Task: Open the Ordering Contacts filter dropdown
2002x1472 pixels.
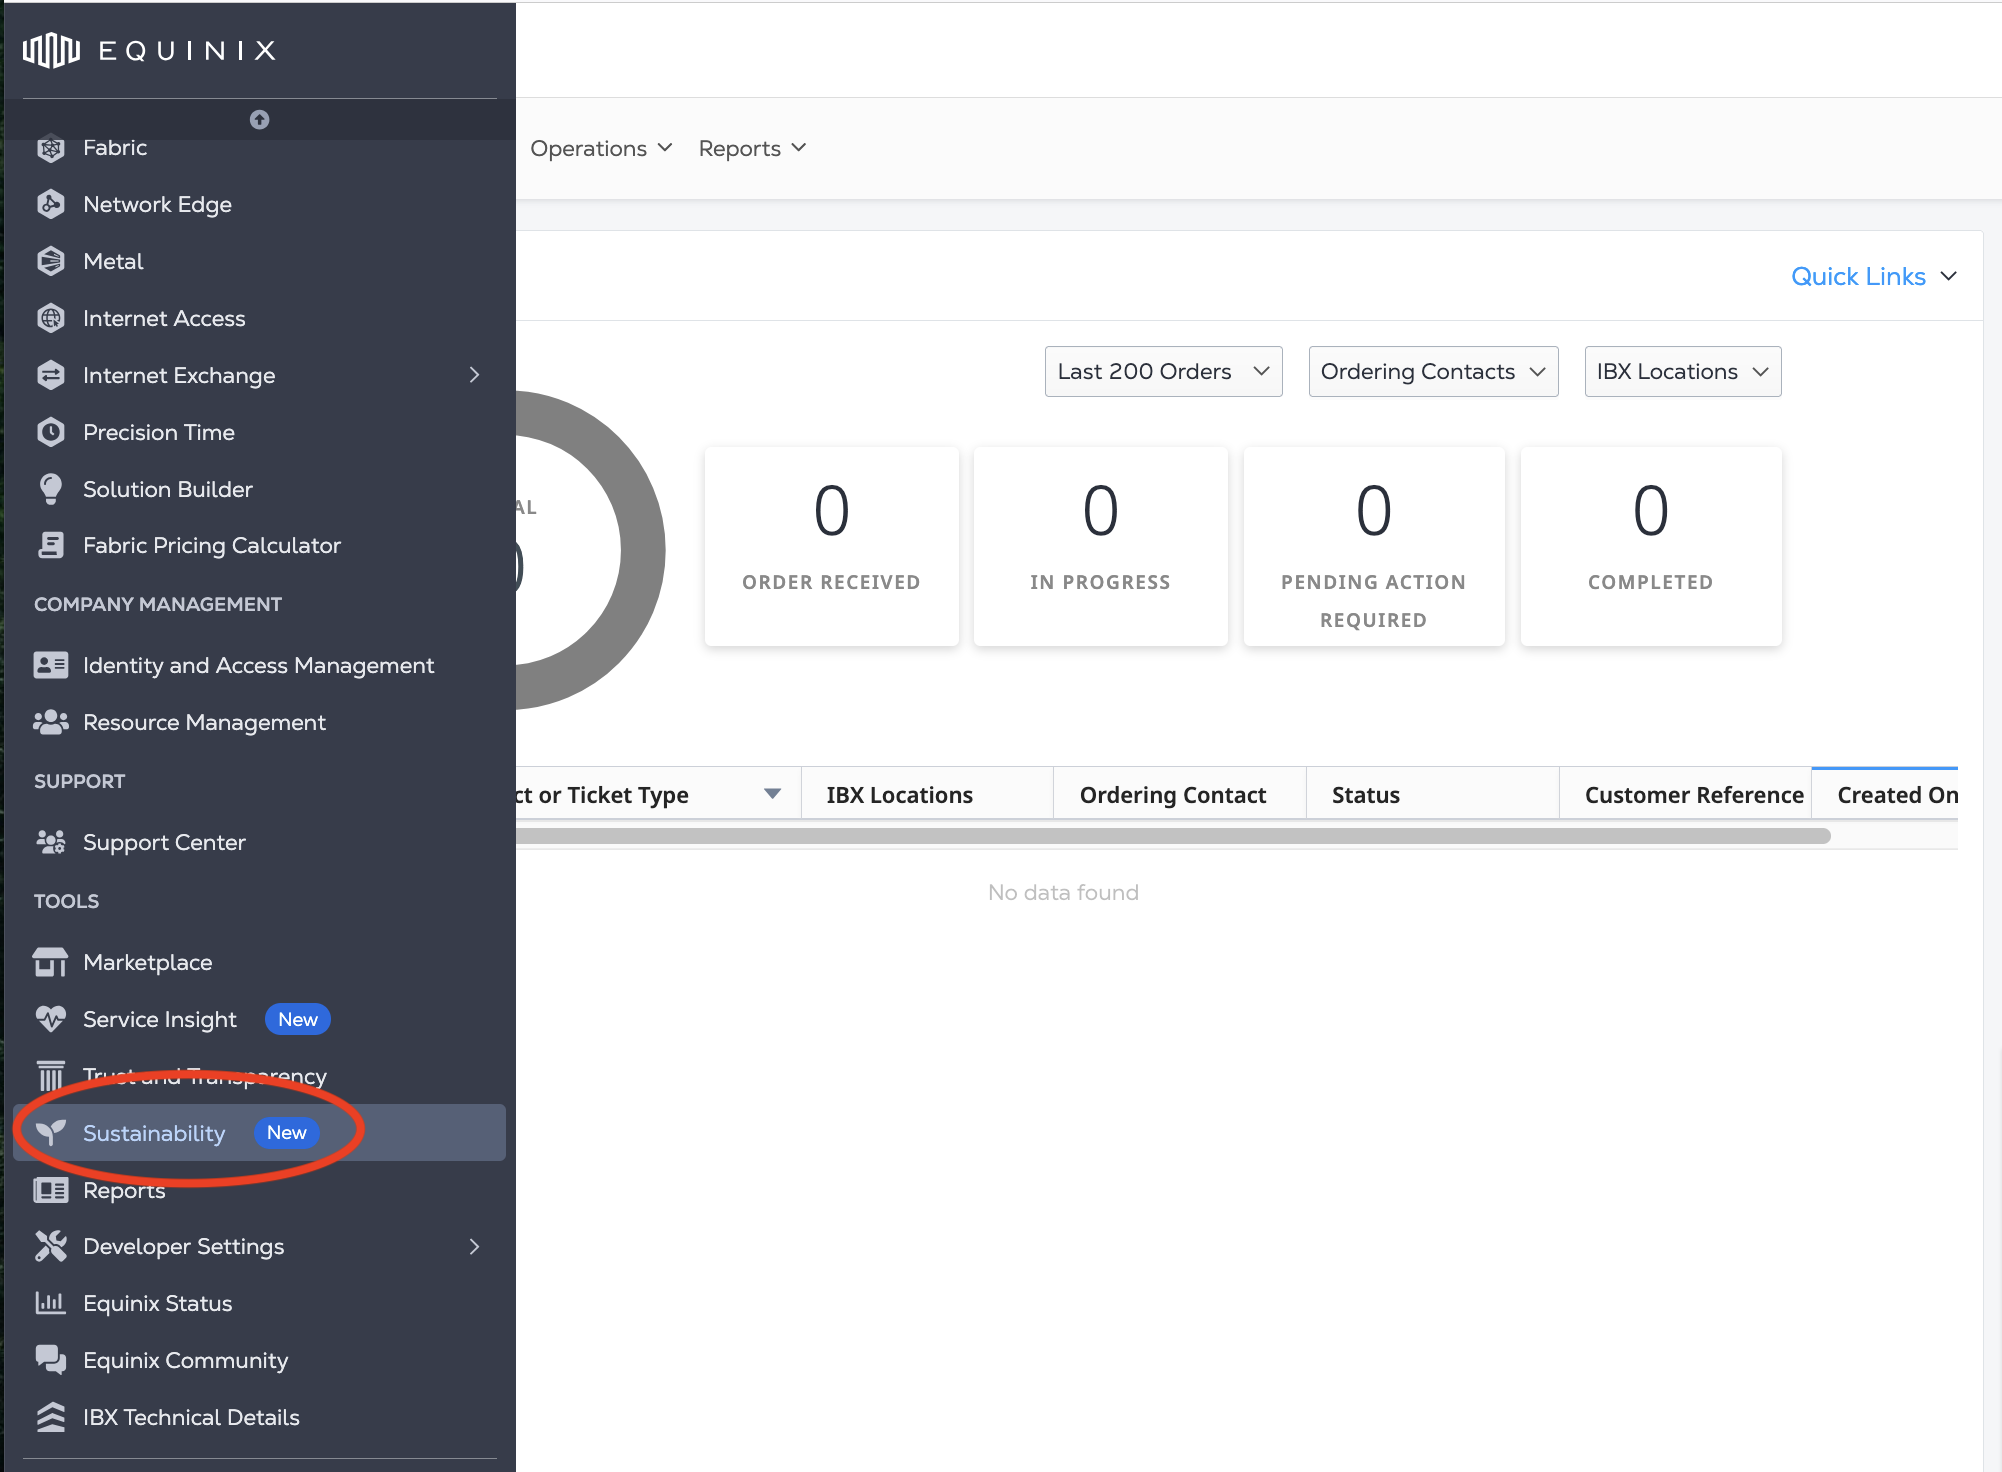Action: [1432, 372]
